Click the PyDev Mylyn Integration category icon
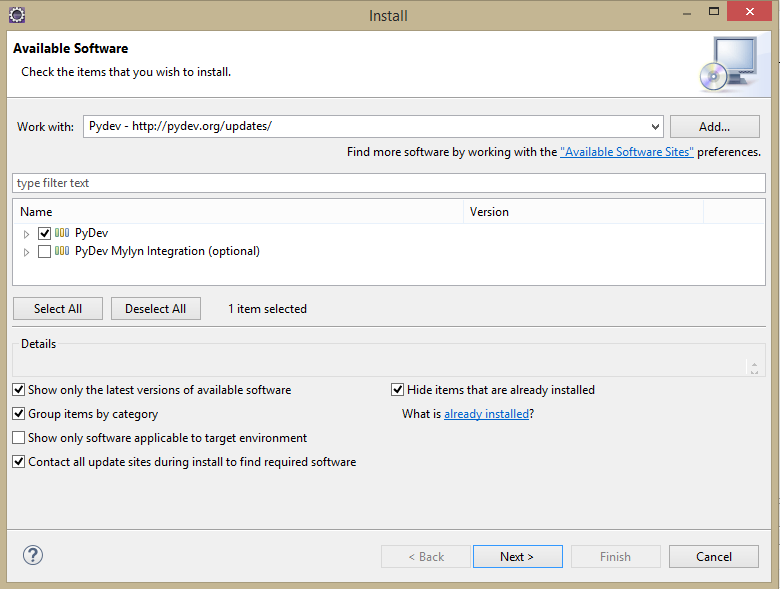 tap(62, 251)
